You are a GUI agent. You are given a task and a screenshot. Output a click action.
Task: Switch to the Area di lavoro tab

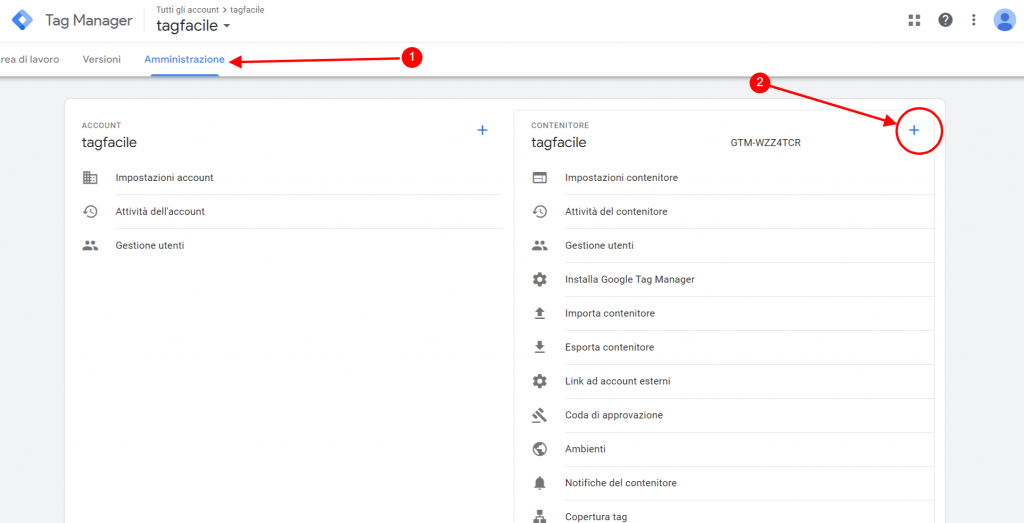29,59
